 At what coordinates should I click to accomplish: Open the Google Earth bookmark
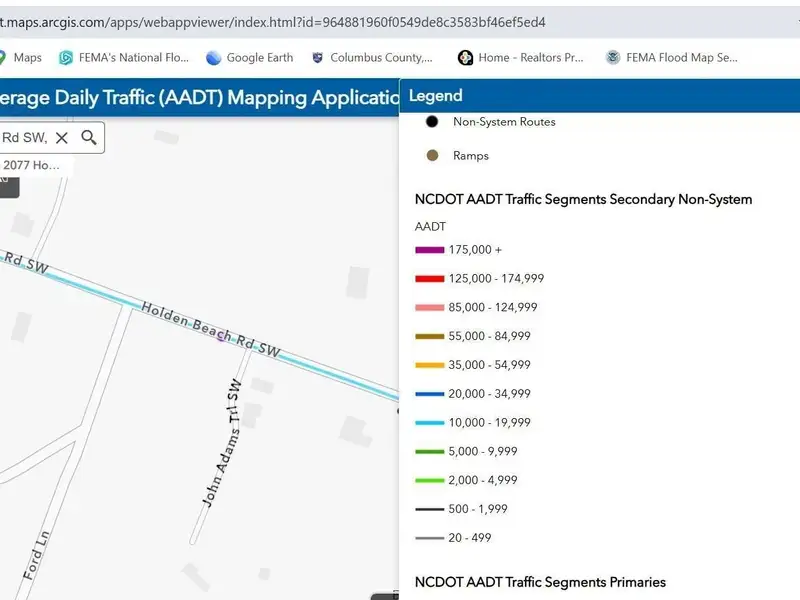[x=250, y=58]
